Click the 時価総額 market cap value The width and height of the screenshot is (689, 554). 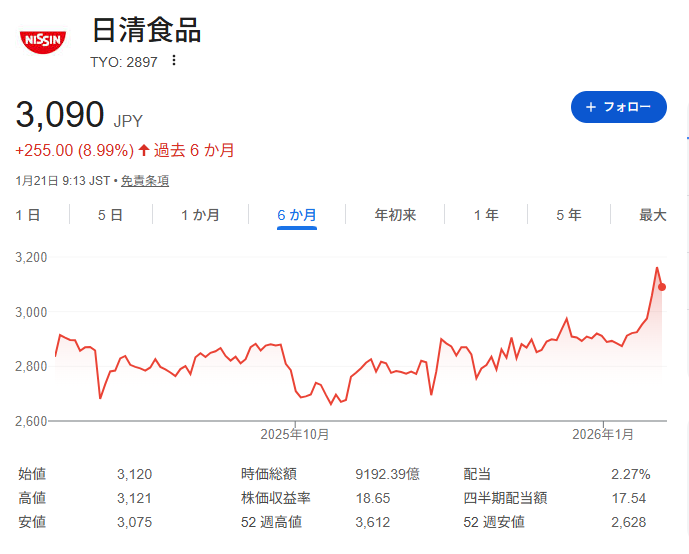389,474
